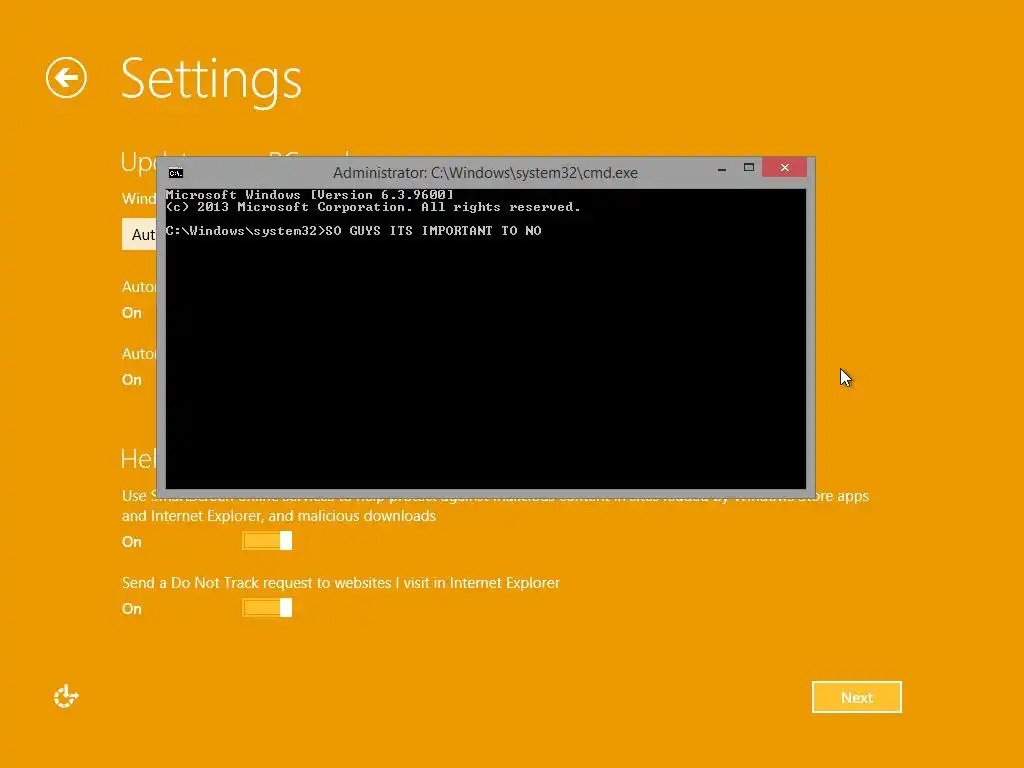Click the cmd.exe title bar text
This screenshot has height=768, width=1024.
point(485,173)
